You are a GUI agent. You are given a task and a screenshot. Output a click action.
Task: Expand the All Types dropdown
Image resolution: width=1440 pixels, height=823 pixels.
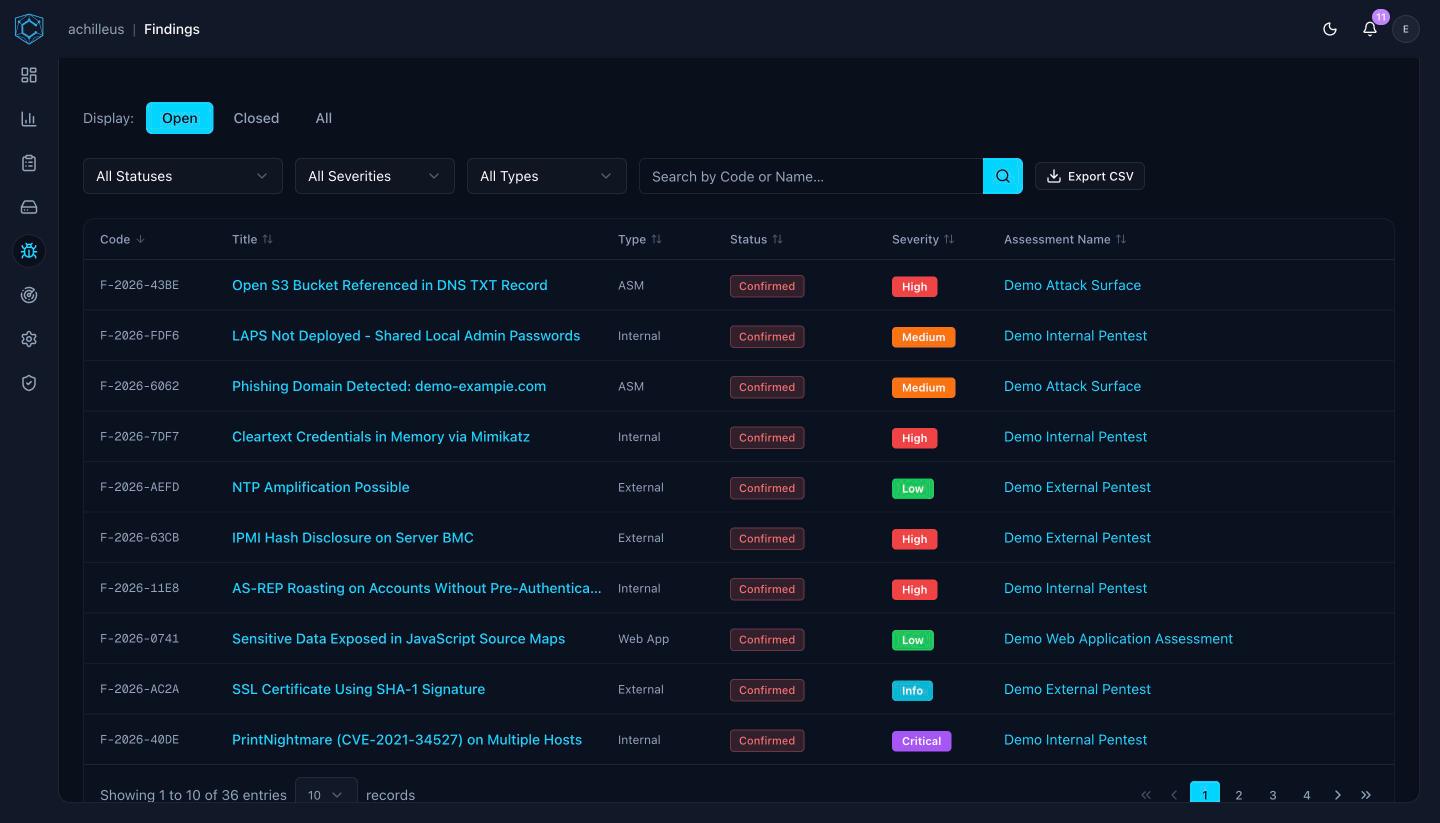[547, 176]
